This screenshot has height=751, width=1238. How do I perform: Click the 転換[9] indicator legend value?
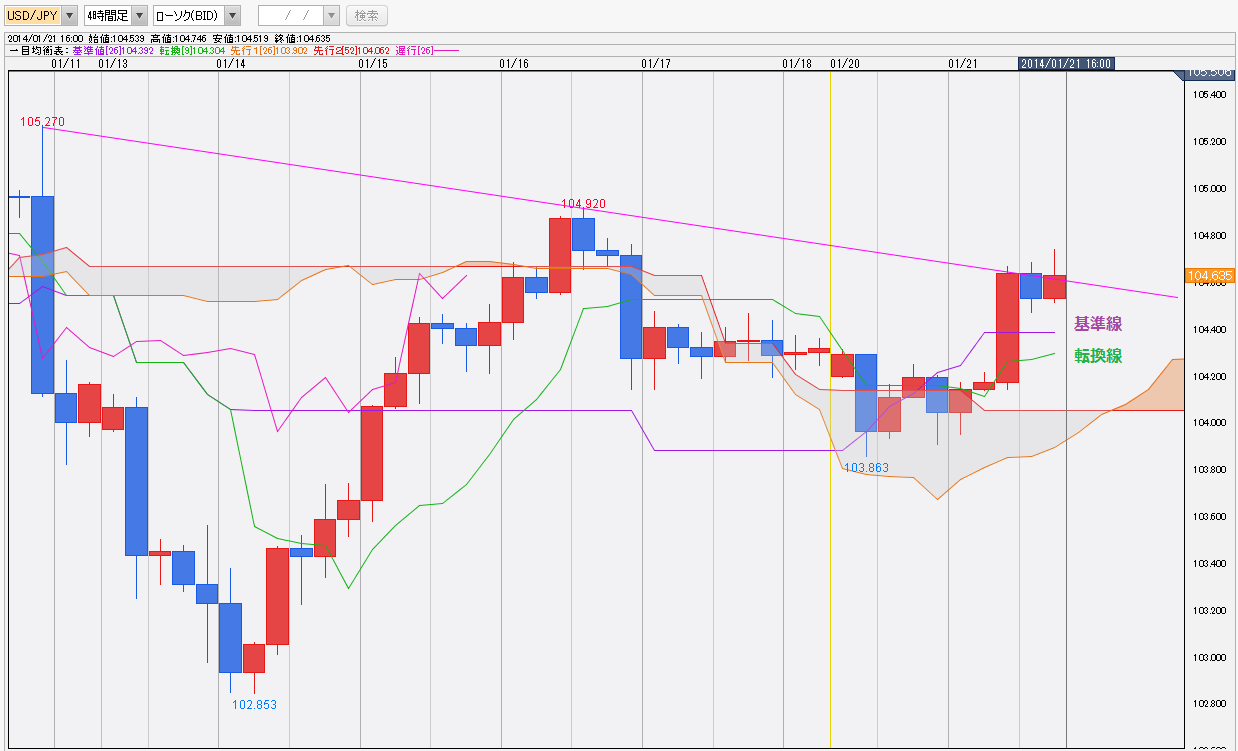192,49
